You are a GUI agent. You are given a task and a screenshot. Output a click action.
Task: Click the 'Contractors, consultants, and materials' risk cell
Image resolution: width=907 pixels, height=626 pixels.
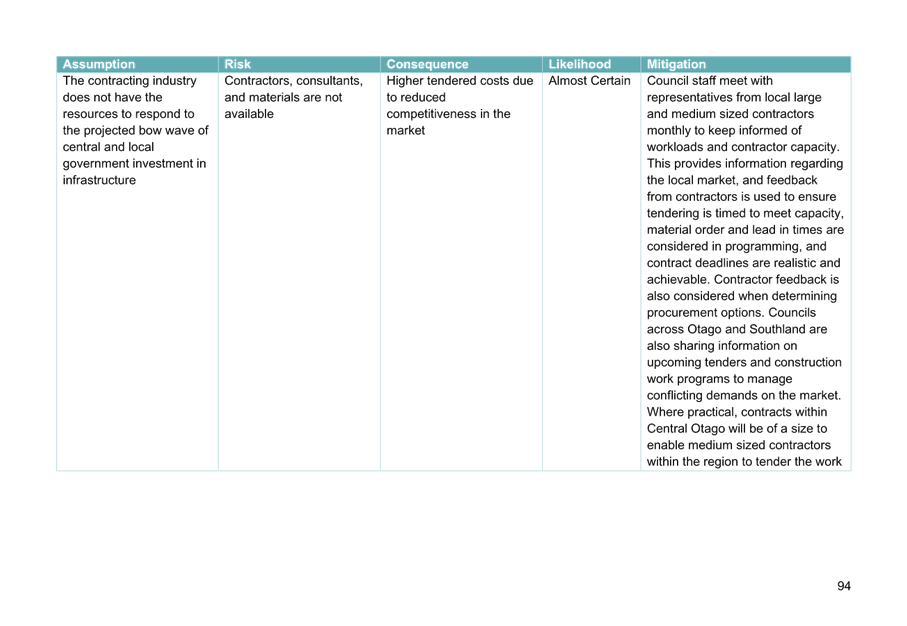[300, 271]
